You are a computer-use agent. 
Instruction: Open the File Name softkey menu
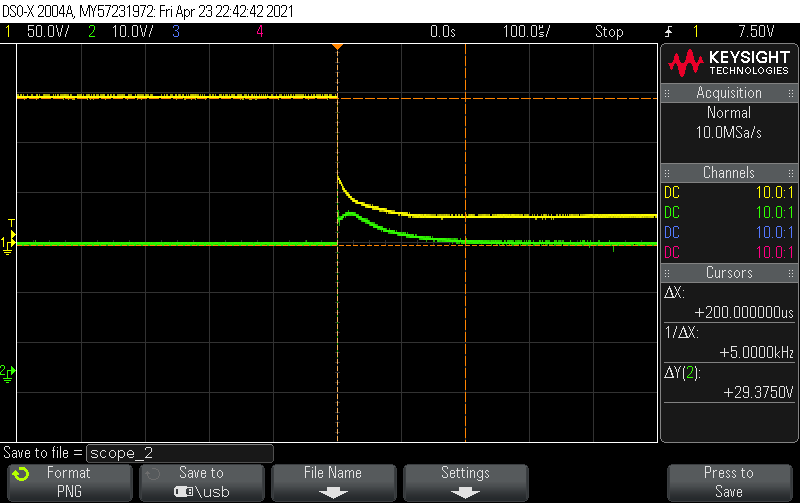click(332, 481)
